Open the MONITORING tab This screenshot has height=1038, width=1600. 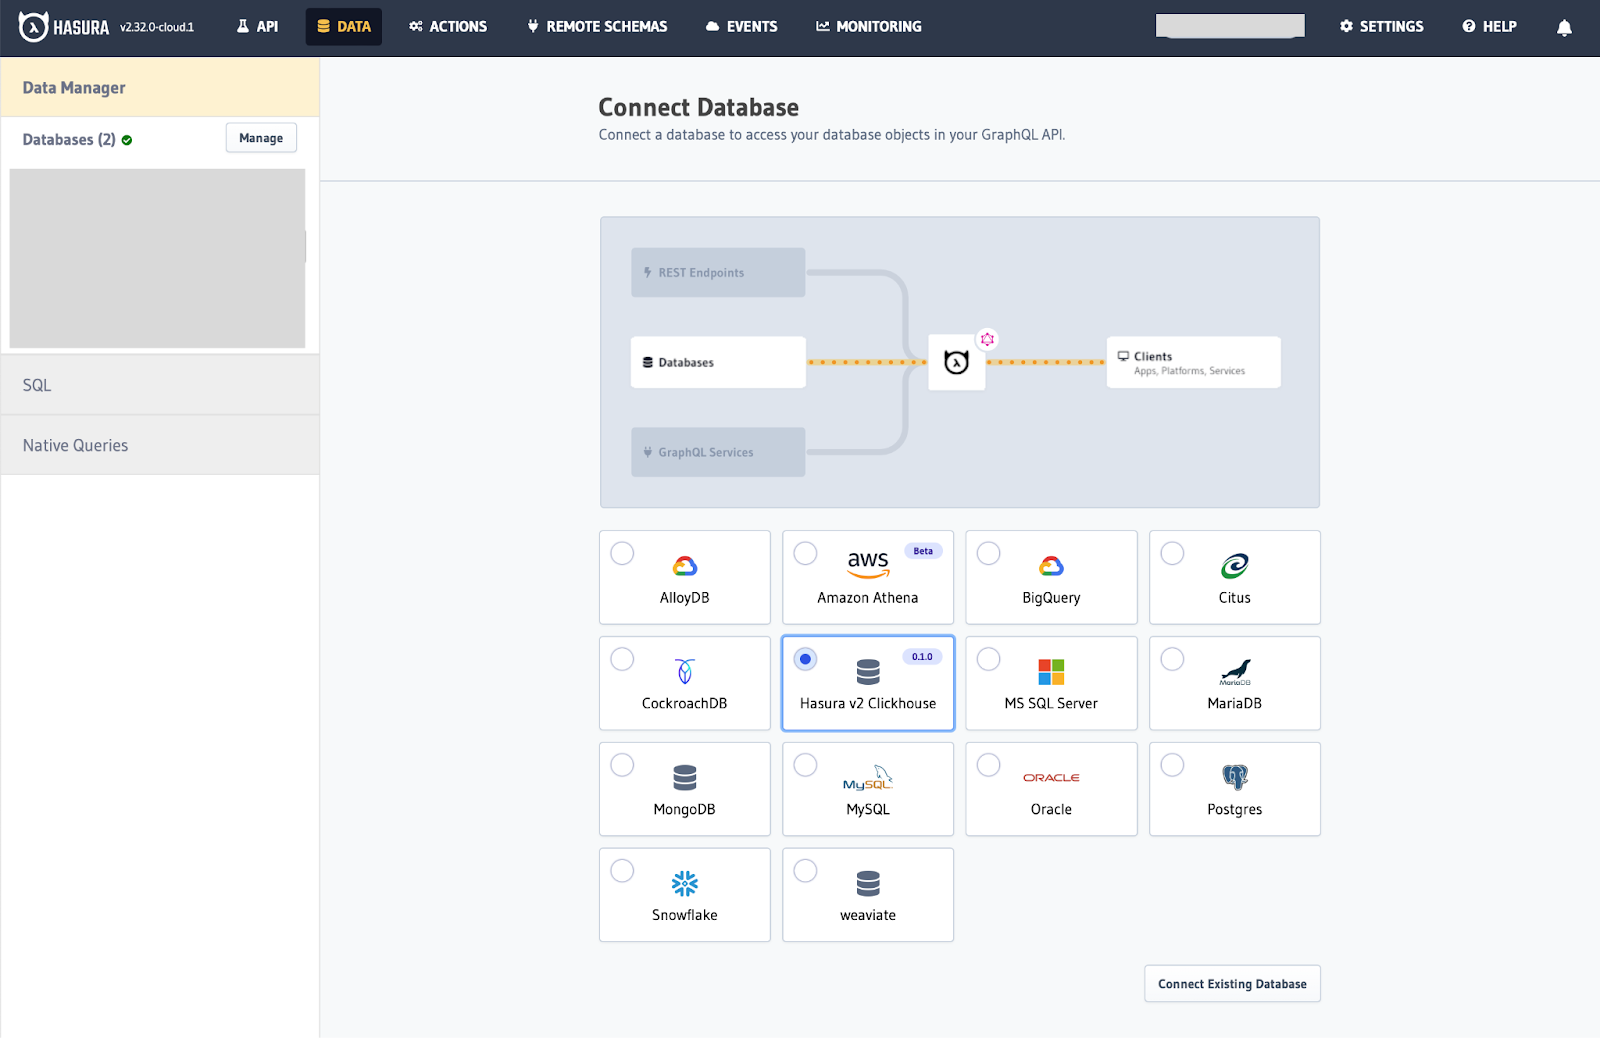(x=868, y=27)
